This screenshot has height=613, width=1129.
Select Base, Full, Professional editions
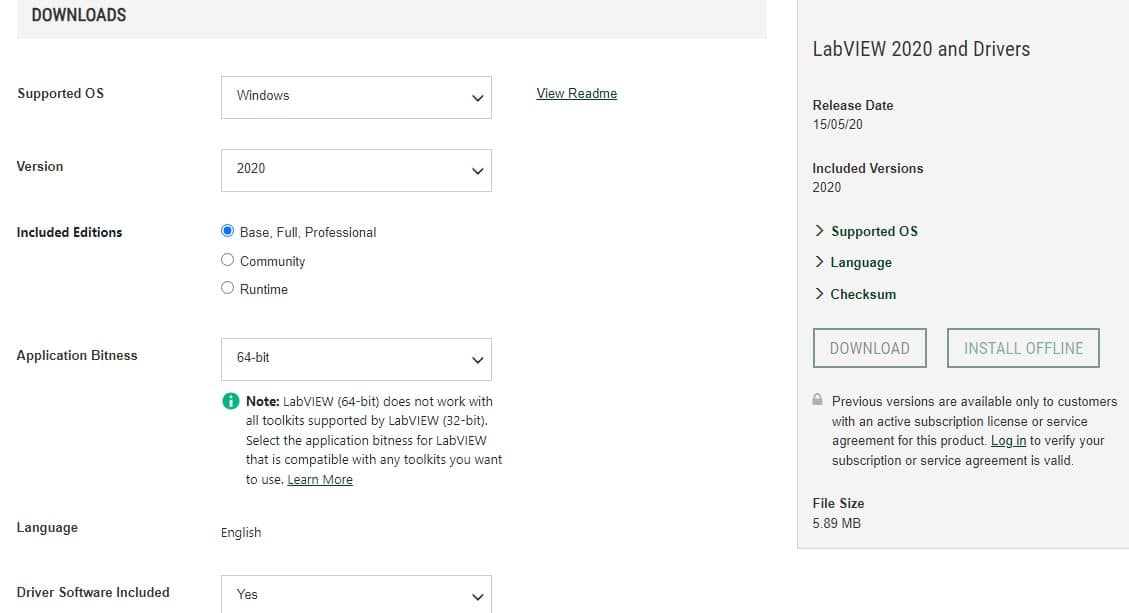(227, 230)
